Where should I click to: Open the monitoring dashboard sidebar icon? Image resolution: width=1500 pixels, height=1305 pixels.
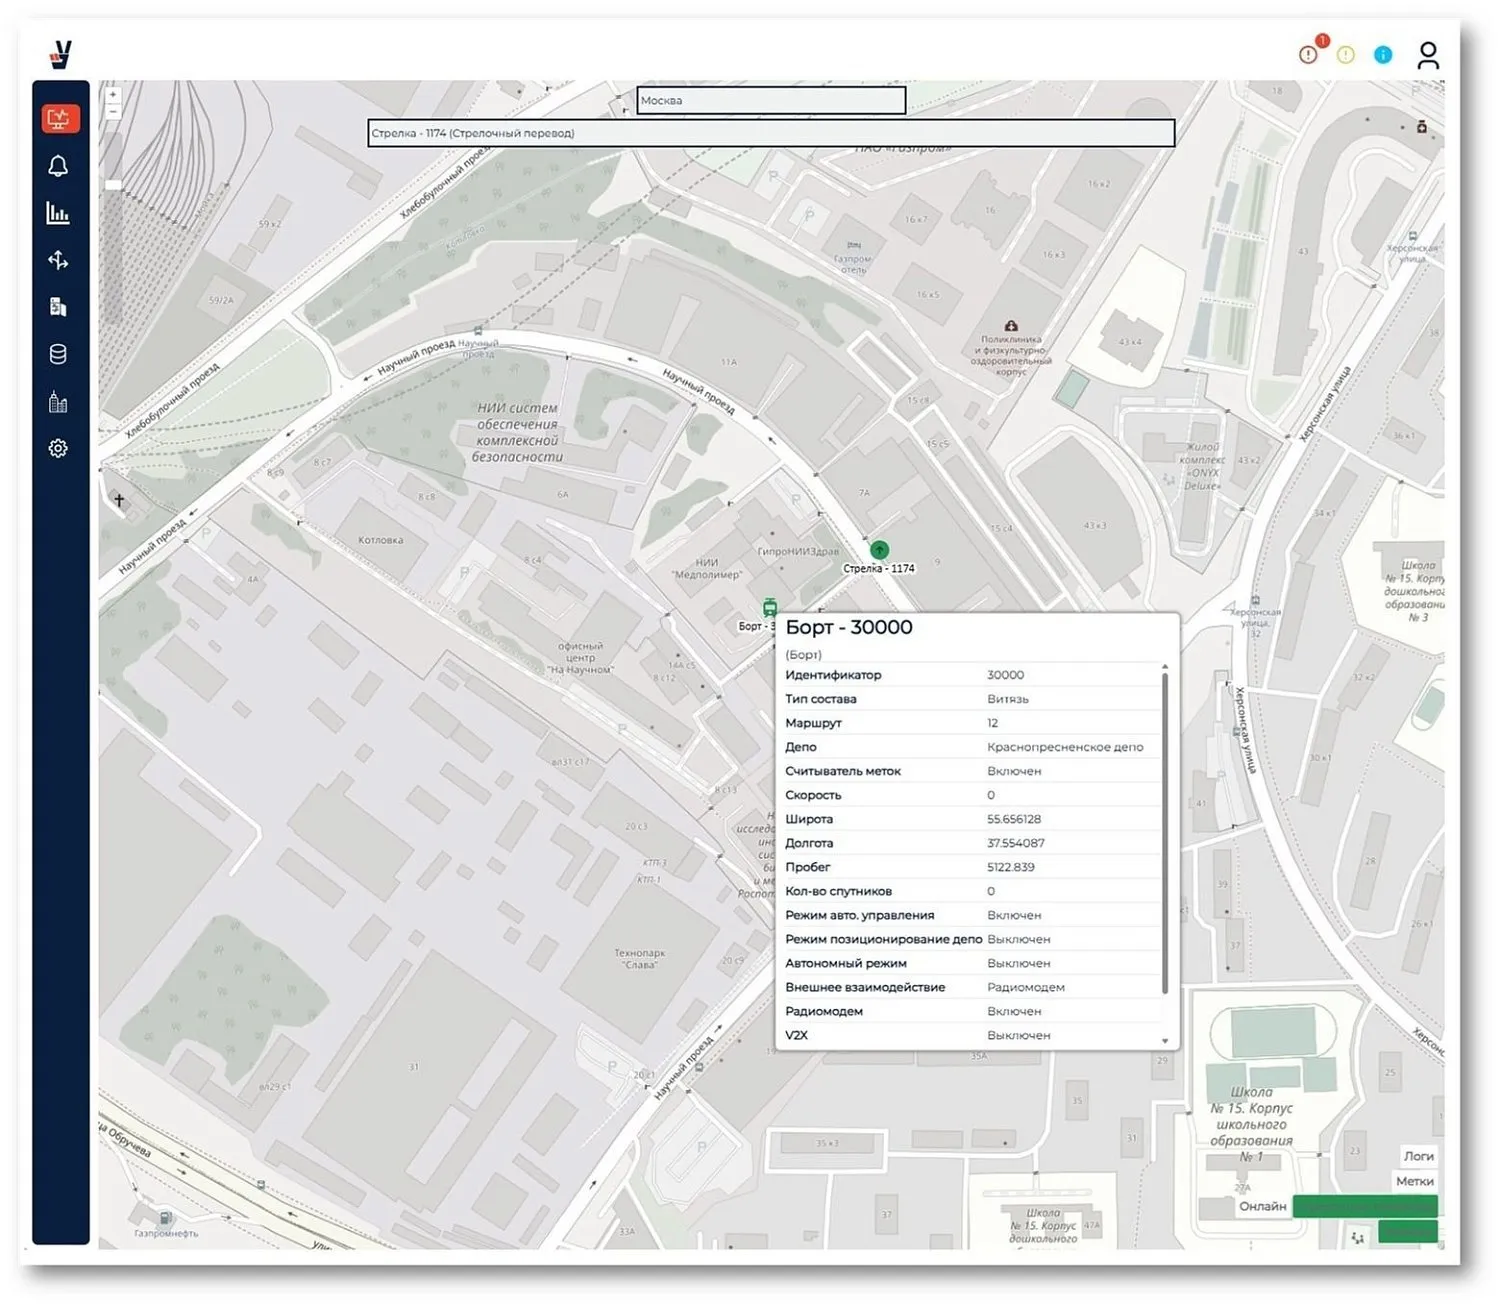point(60,119)
